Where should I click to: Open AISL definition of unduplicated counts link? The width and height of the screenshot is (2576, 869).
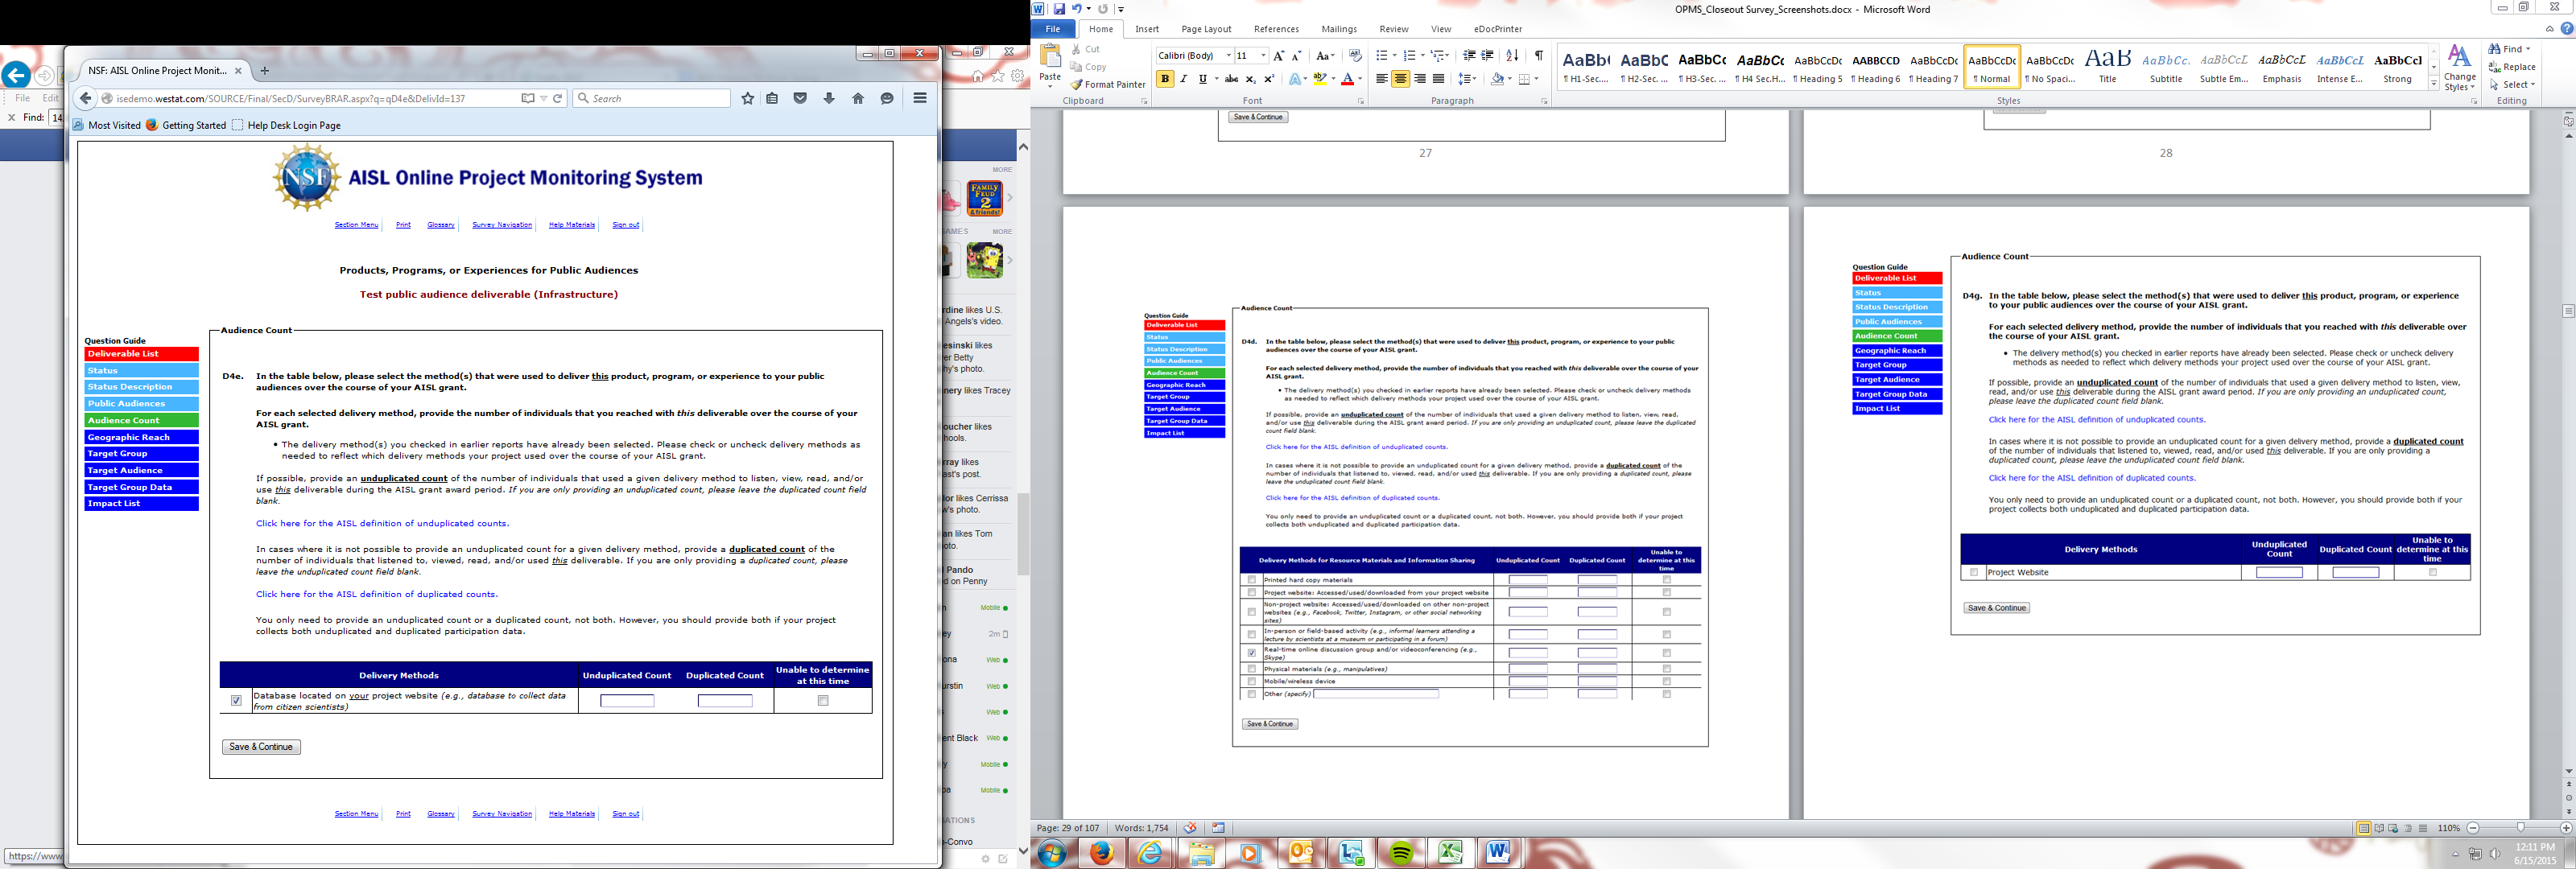click(382, 523)
